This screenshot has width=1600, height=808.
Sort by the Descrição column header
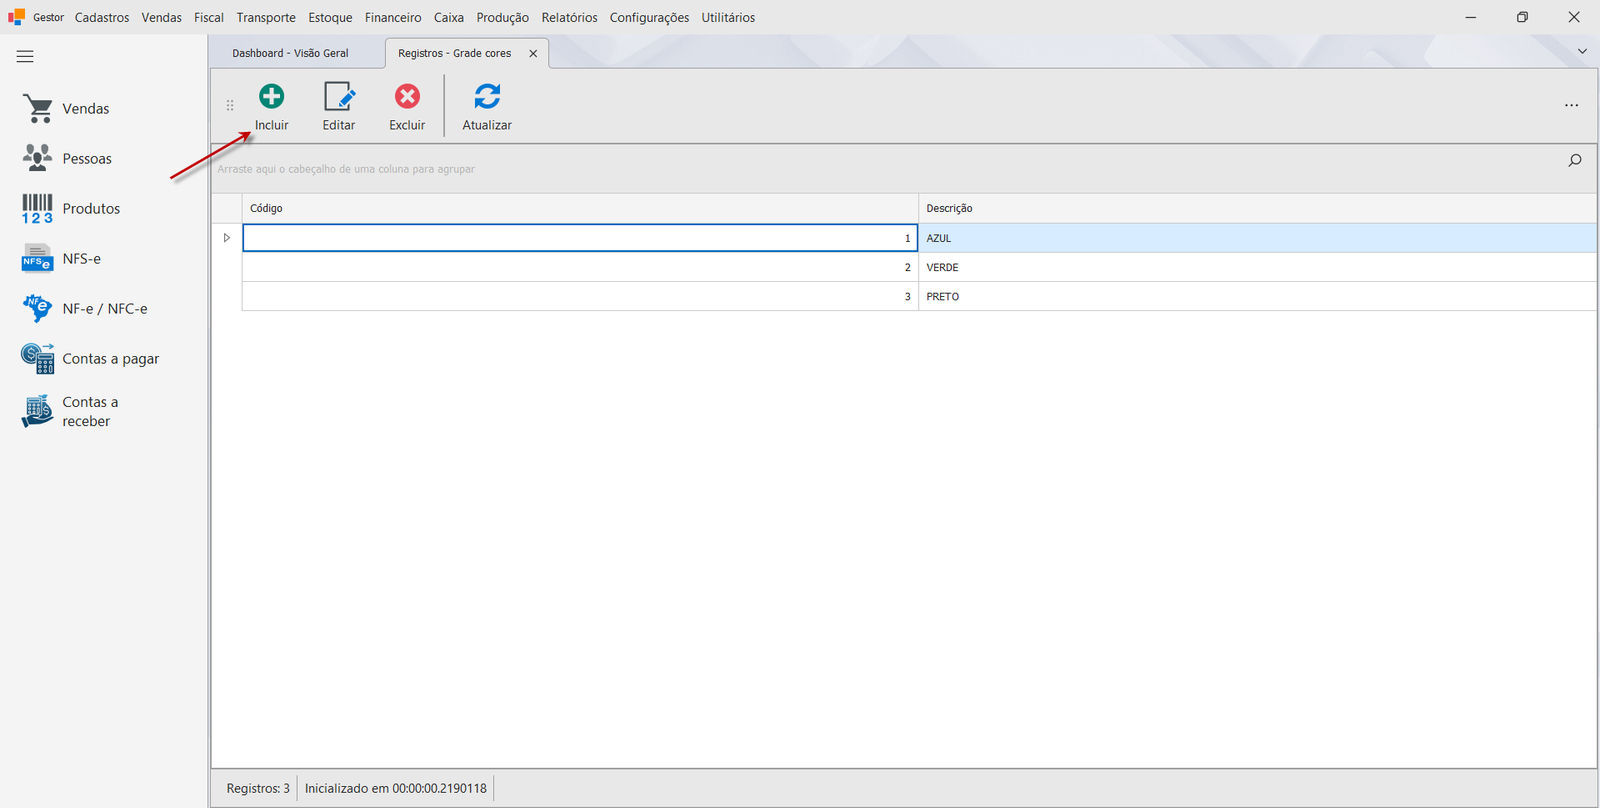click(x=1257, y=208)
